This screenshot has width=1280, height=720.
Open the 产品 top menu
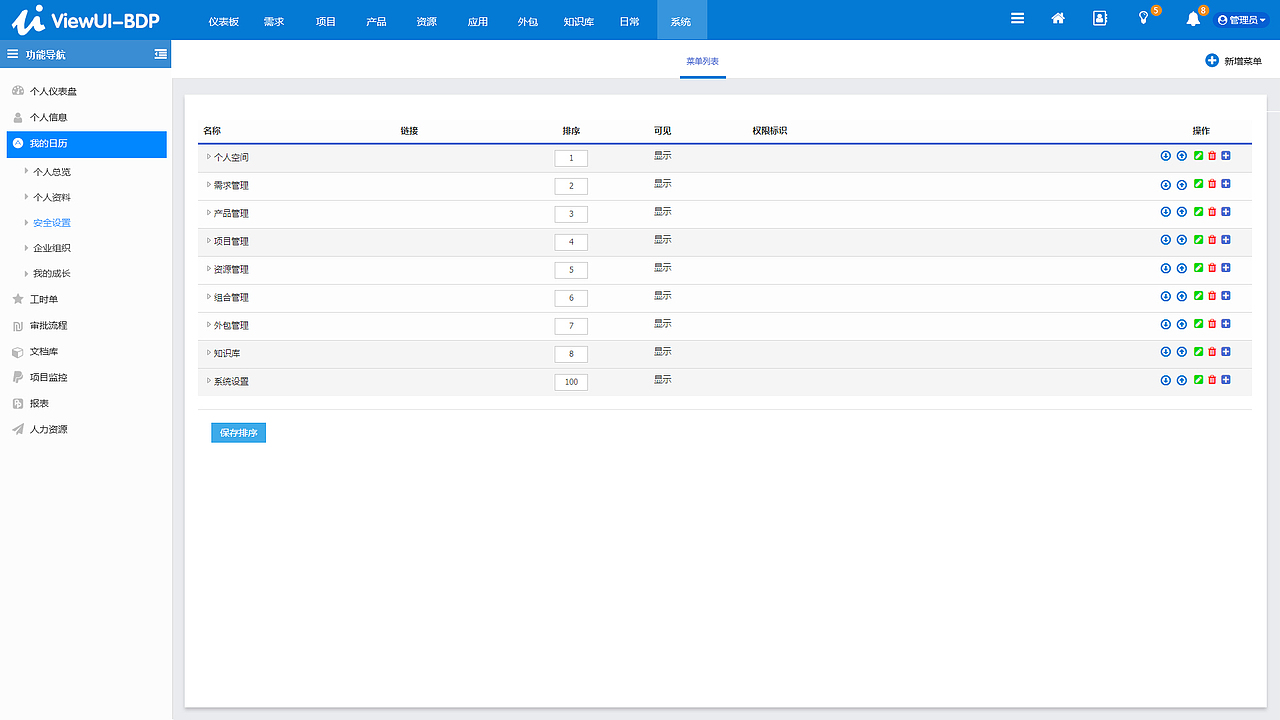pyautogui.click(x=376, y=21)
